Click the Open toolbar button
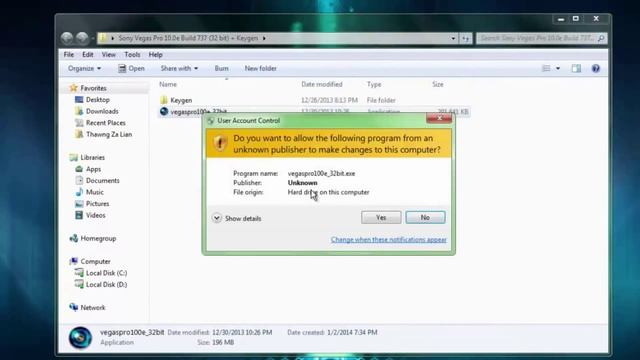 [x=131, y=69]
